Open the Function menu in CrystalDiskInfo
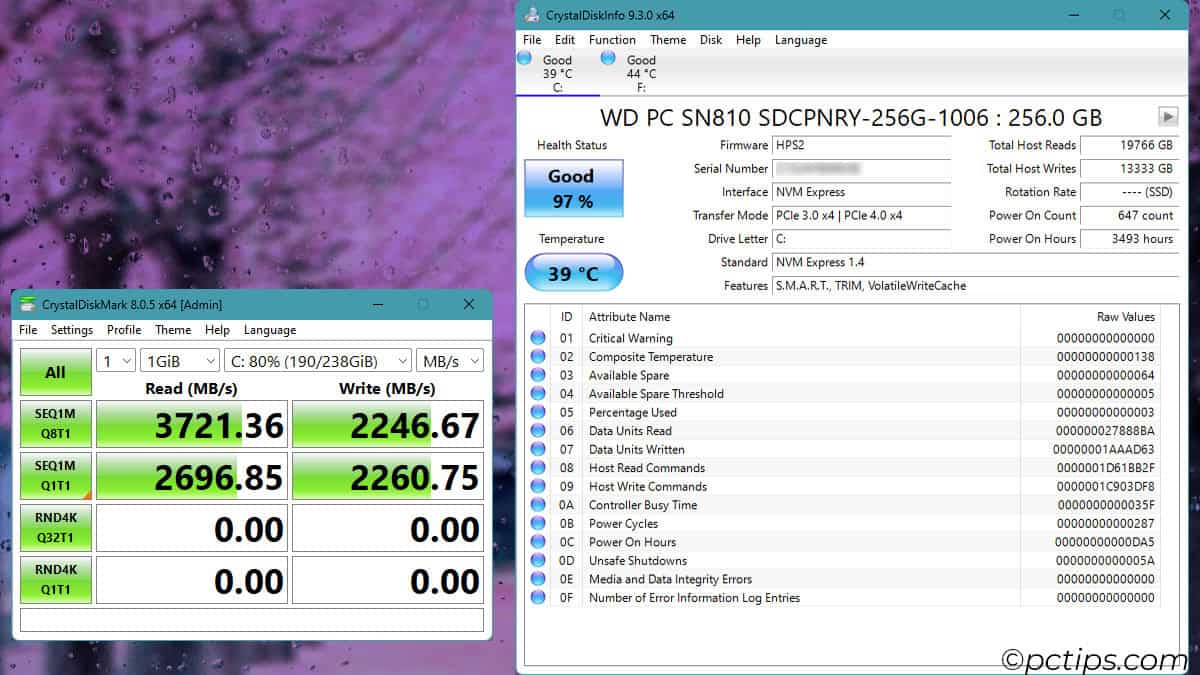The image size is (1200, 675). point(612,40)
